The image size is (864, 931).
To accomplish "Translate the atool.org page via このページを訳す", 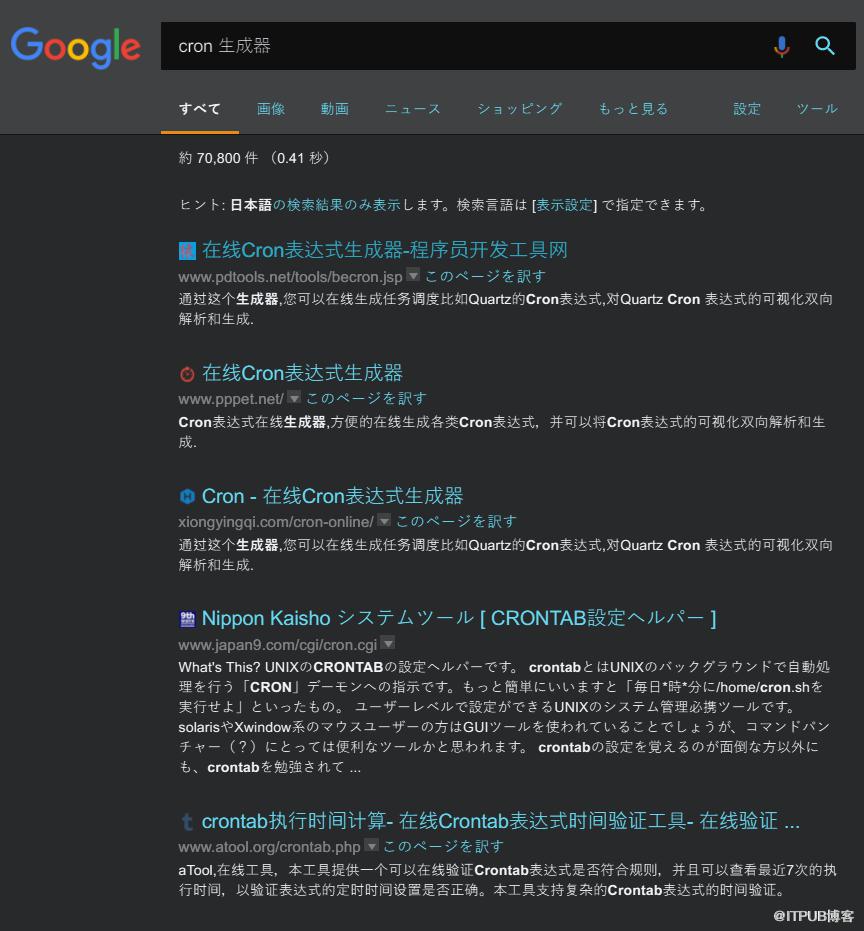I will pyautogui.click(x=443, y=847).
